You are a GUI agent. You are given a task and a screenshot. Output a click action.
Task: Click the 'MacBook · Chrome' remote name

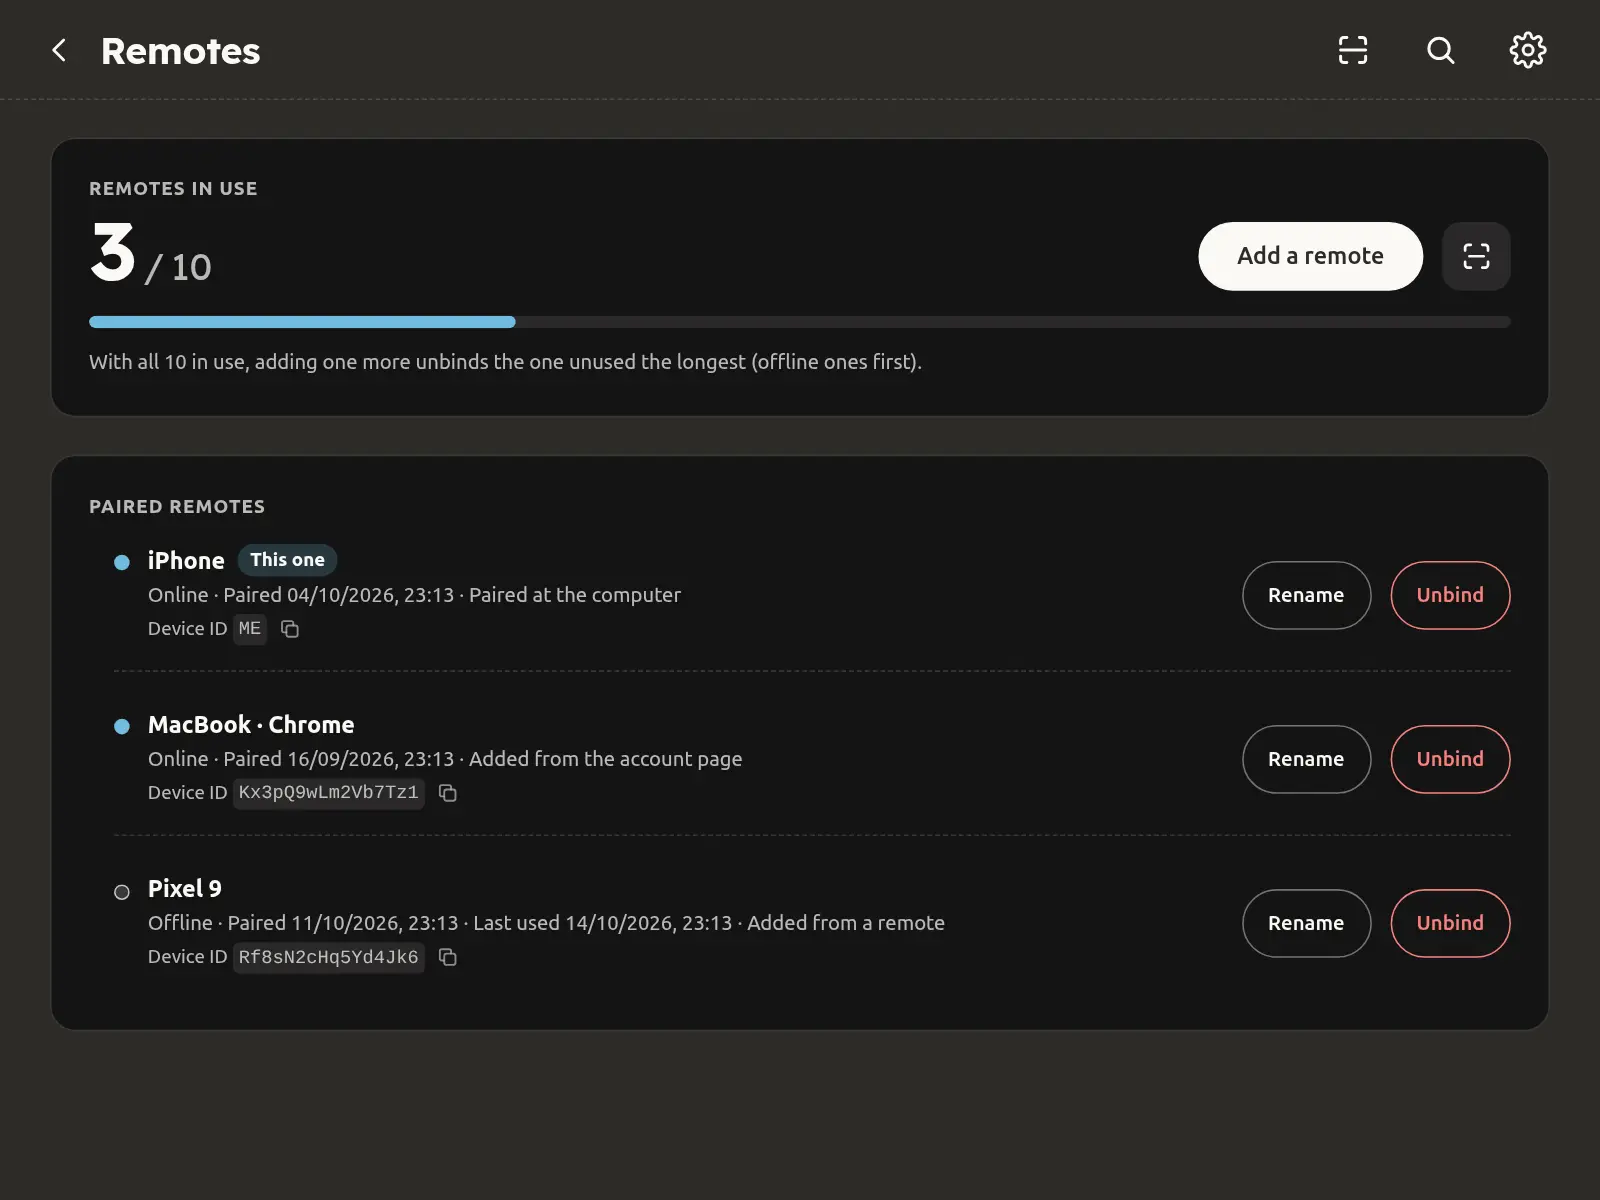(x=251, y=725)
